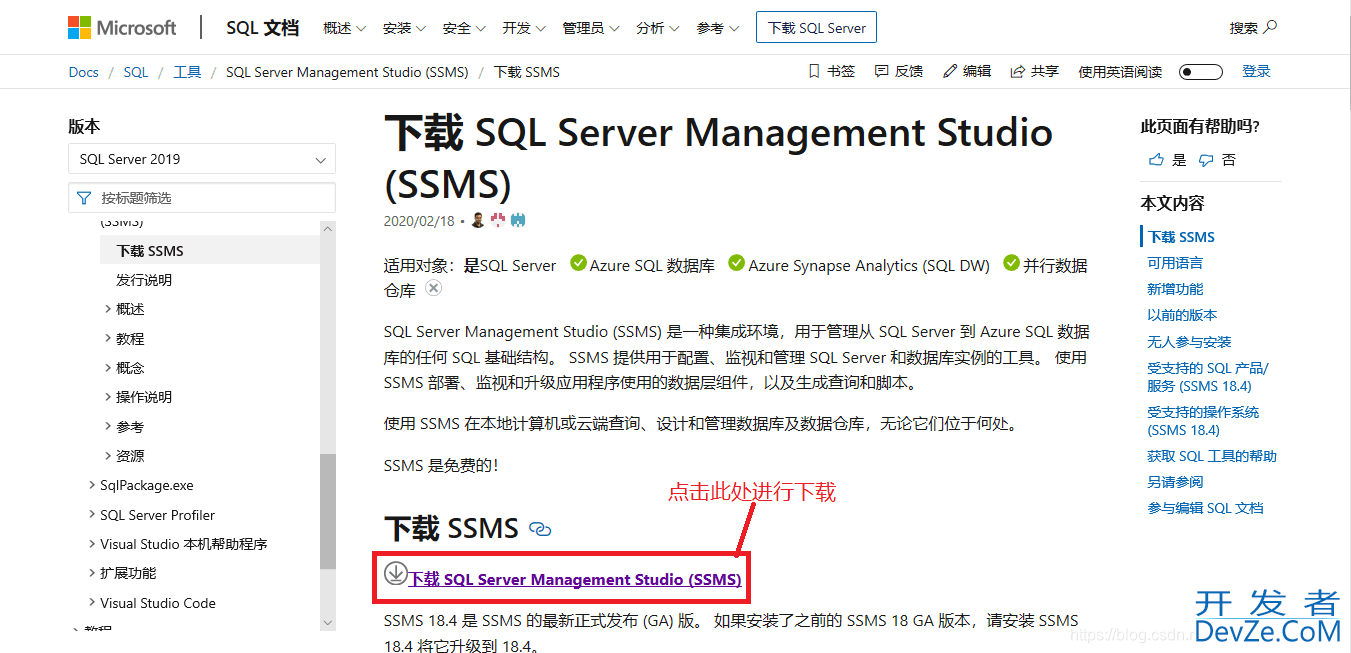The image size is (1351, 653).
Task: Expand the 参考 tree node in sidebar
Action: coord(108,426)
